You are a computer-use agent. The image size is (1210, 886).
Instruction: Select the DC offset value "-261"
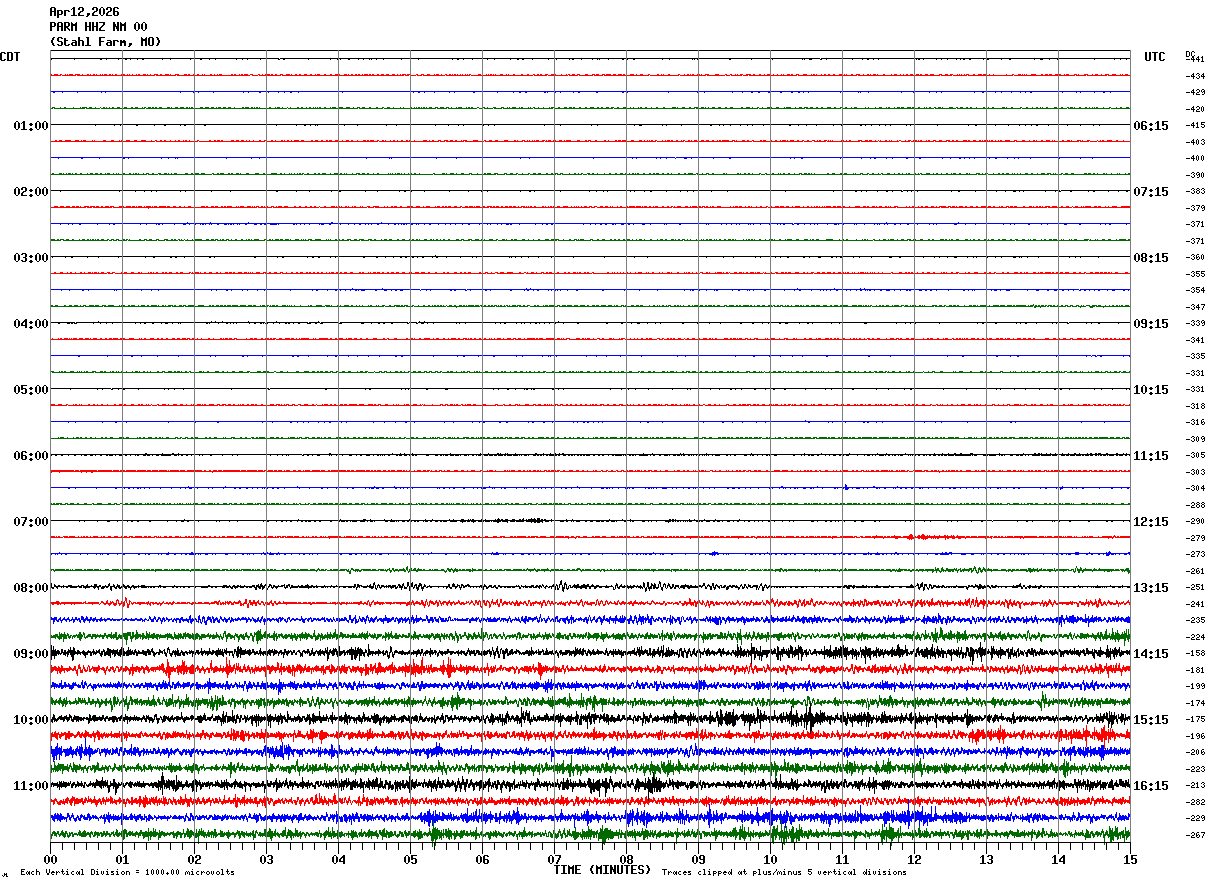pyautogui.click(x=1195, y=571)
